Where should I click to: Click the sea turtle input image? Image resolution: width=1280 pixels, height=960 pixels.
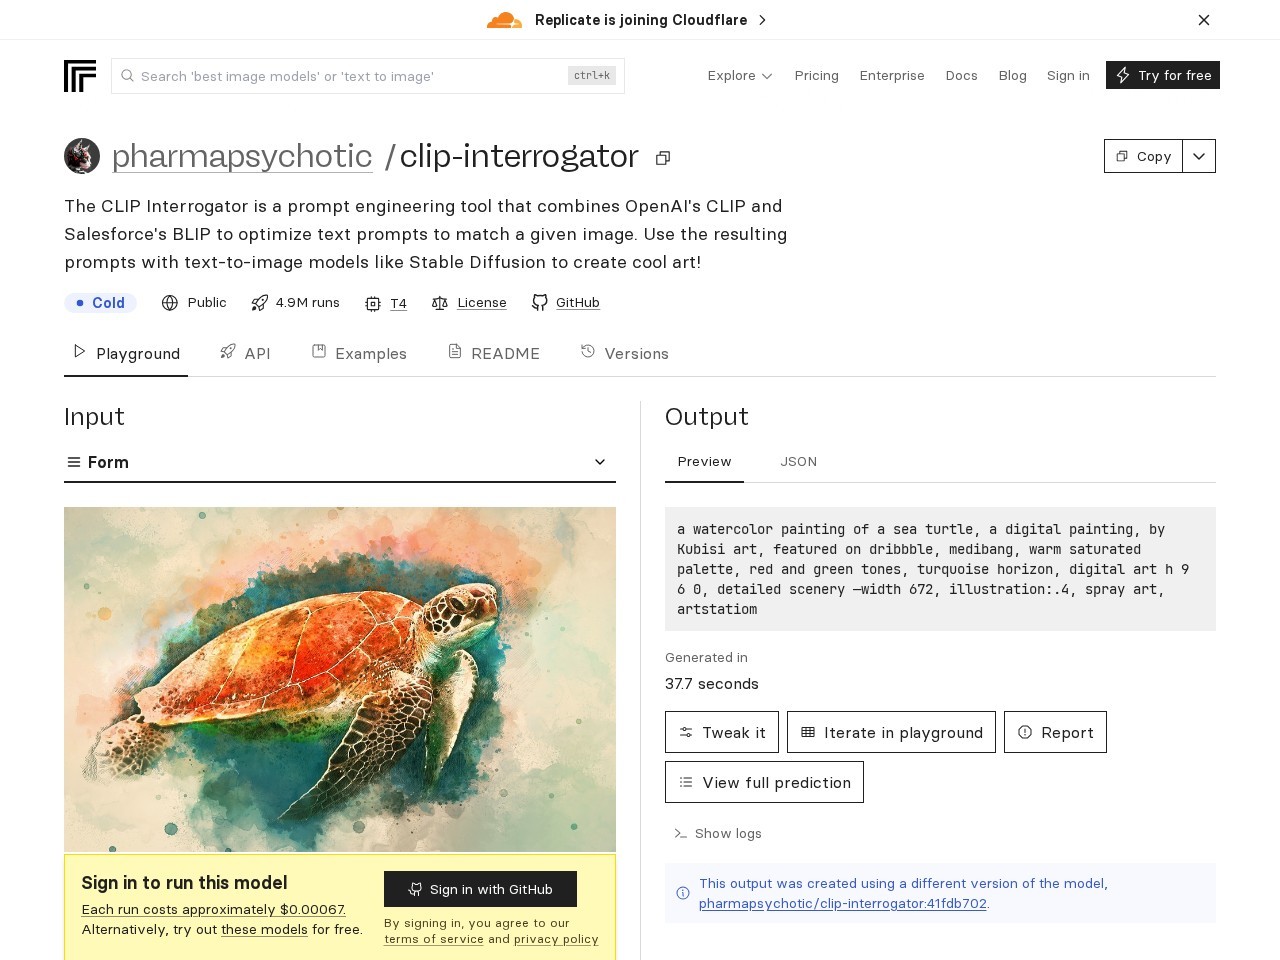[340, 679]
